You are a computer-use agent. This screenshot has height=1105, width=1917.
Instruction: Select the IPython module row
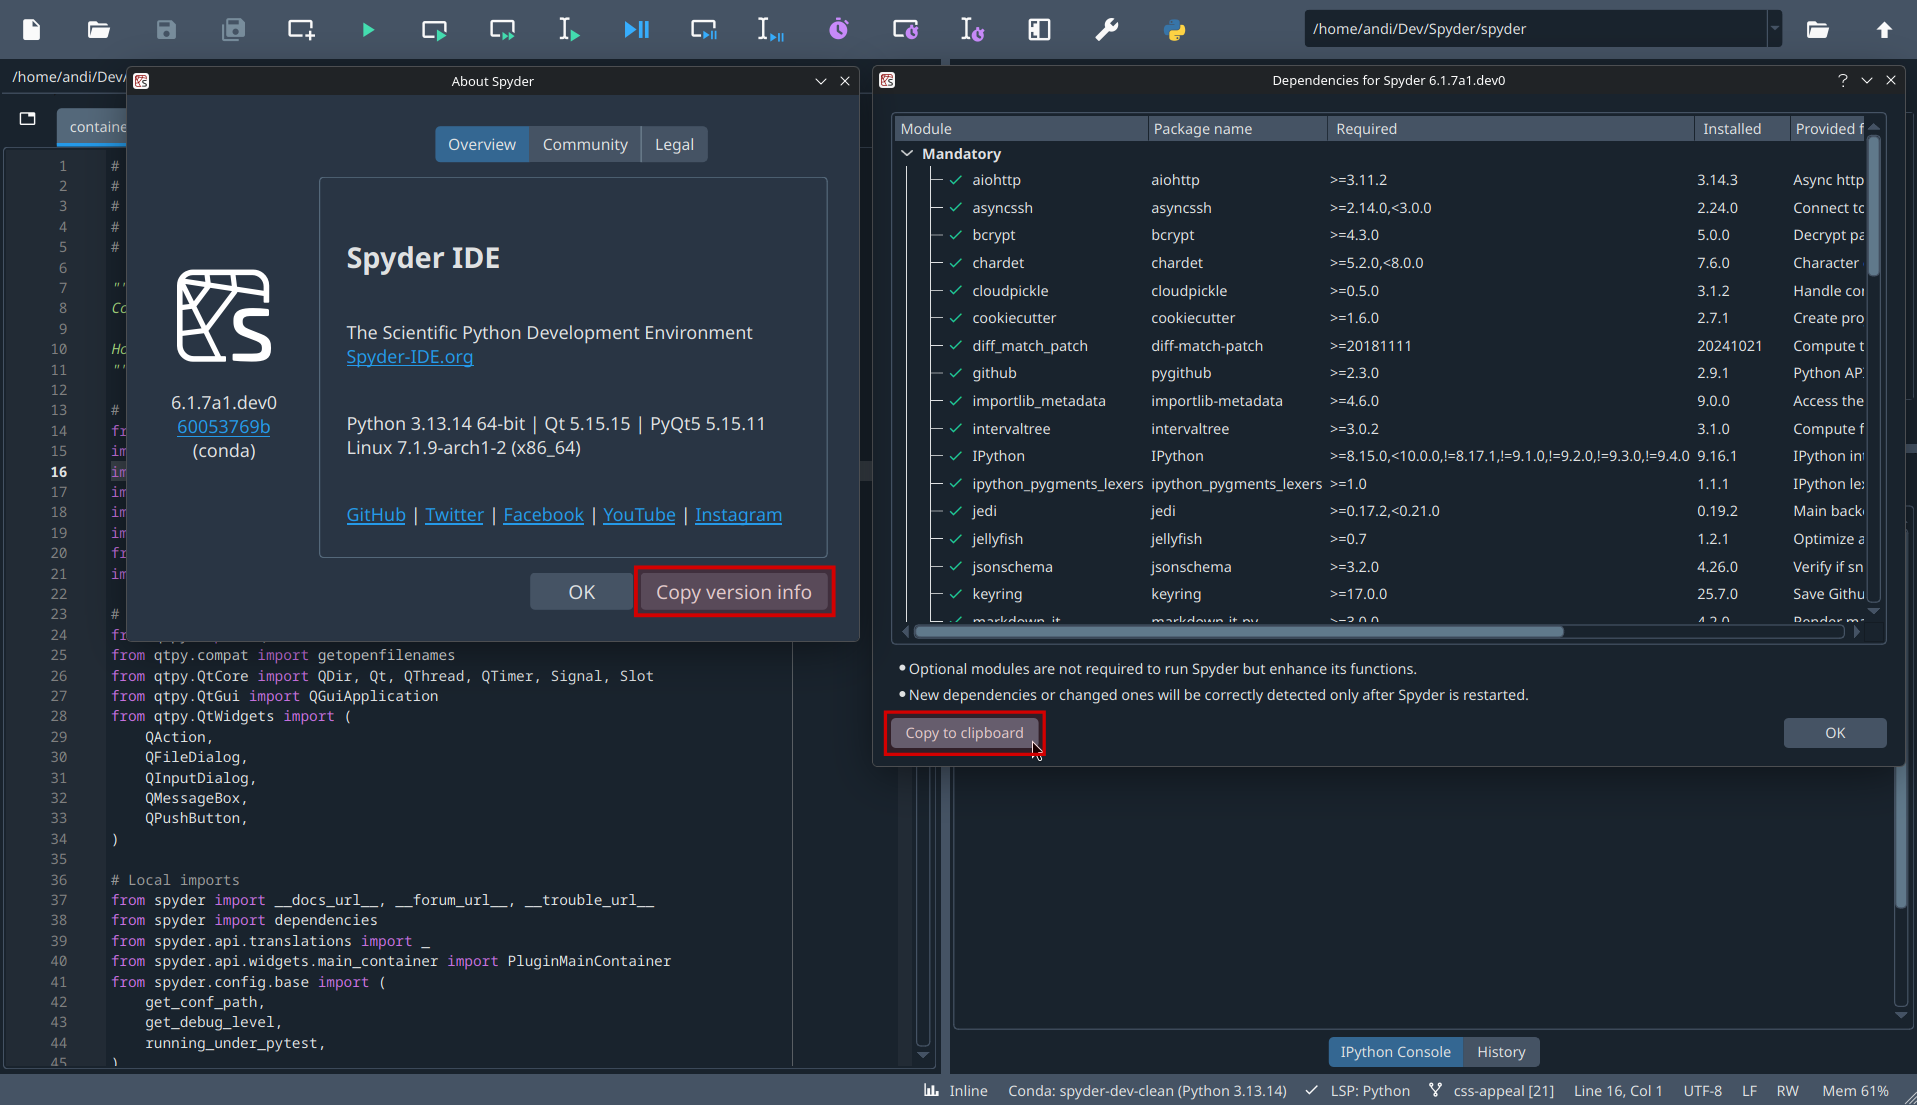click(1380, 456)
